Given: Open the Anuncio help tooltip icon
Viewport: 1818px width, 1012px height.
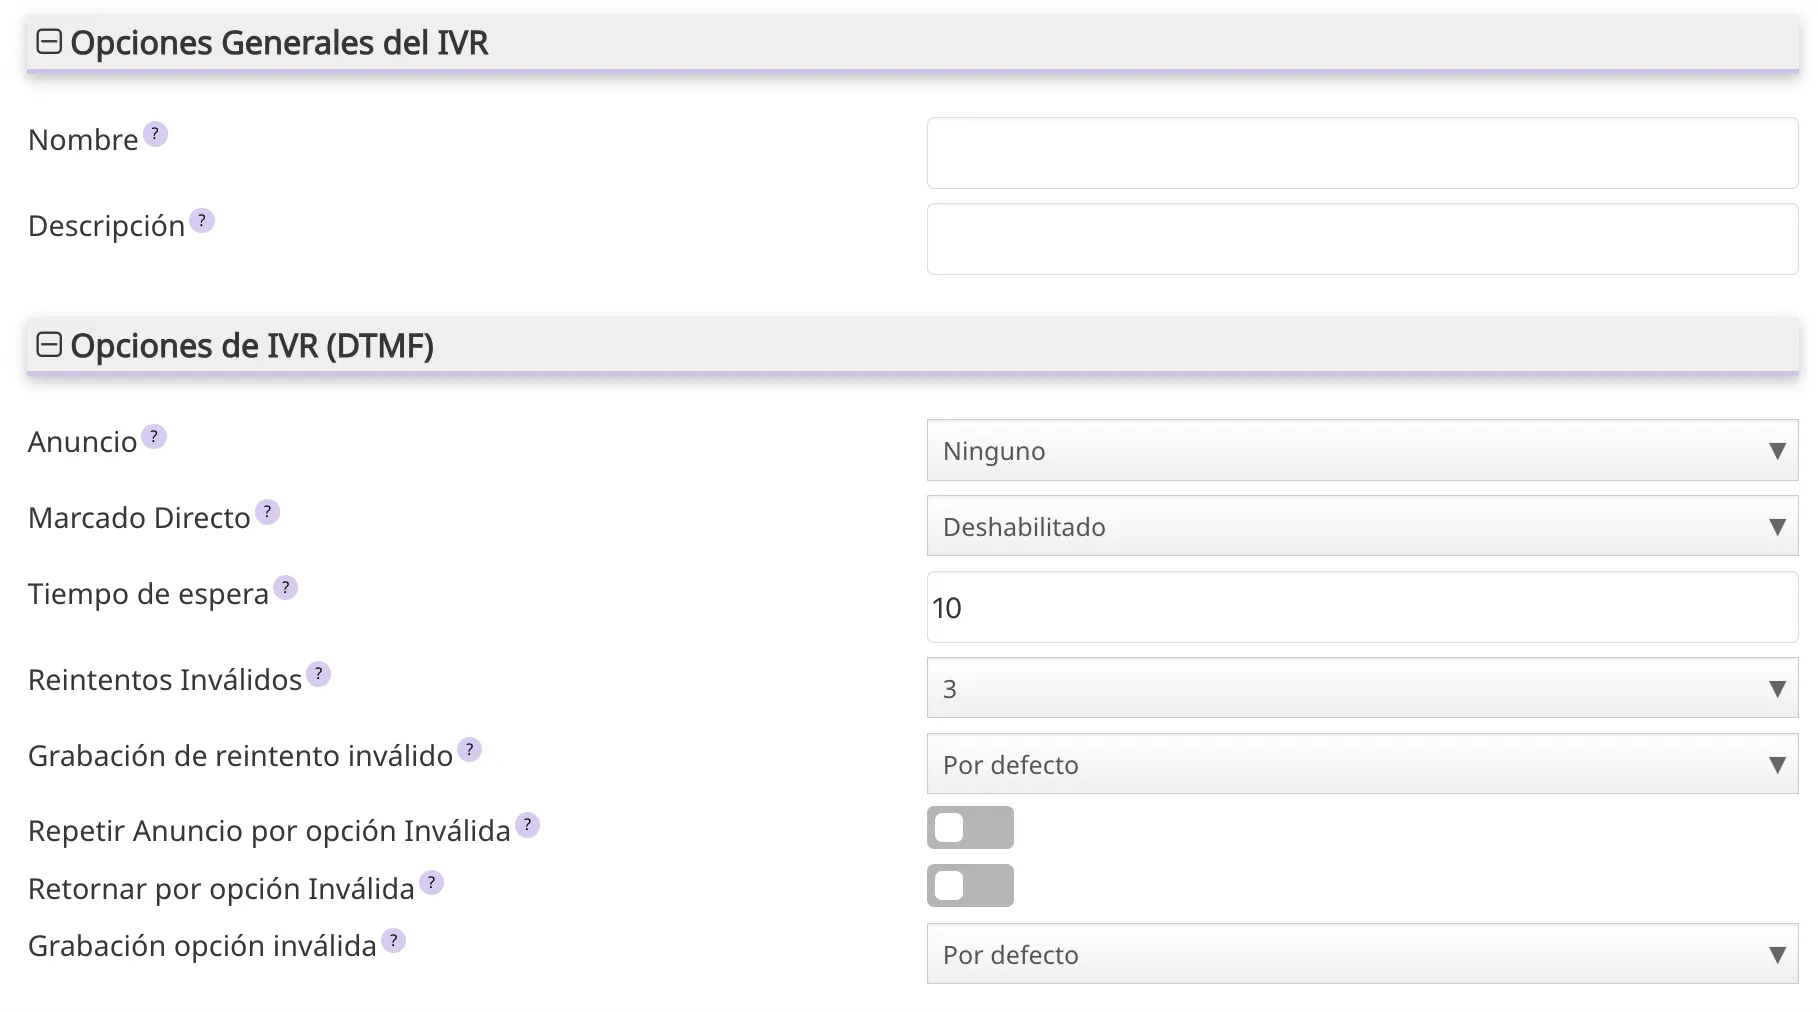Looking at the screenshot, I should pos(154,437).
